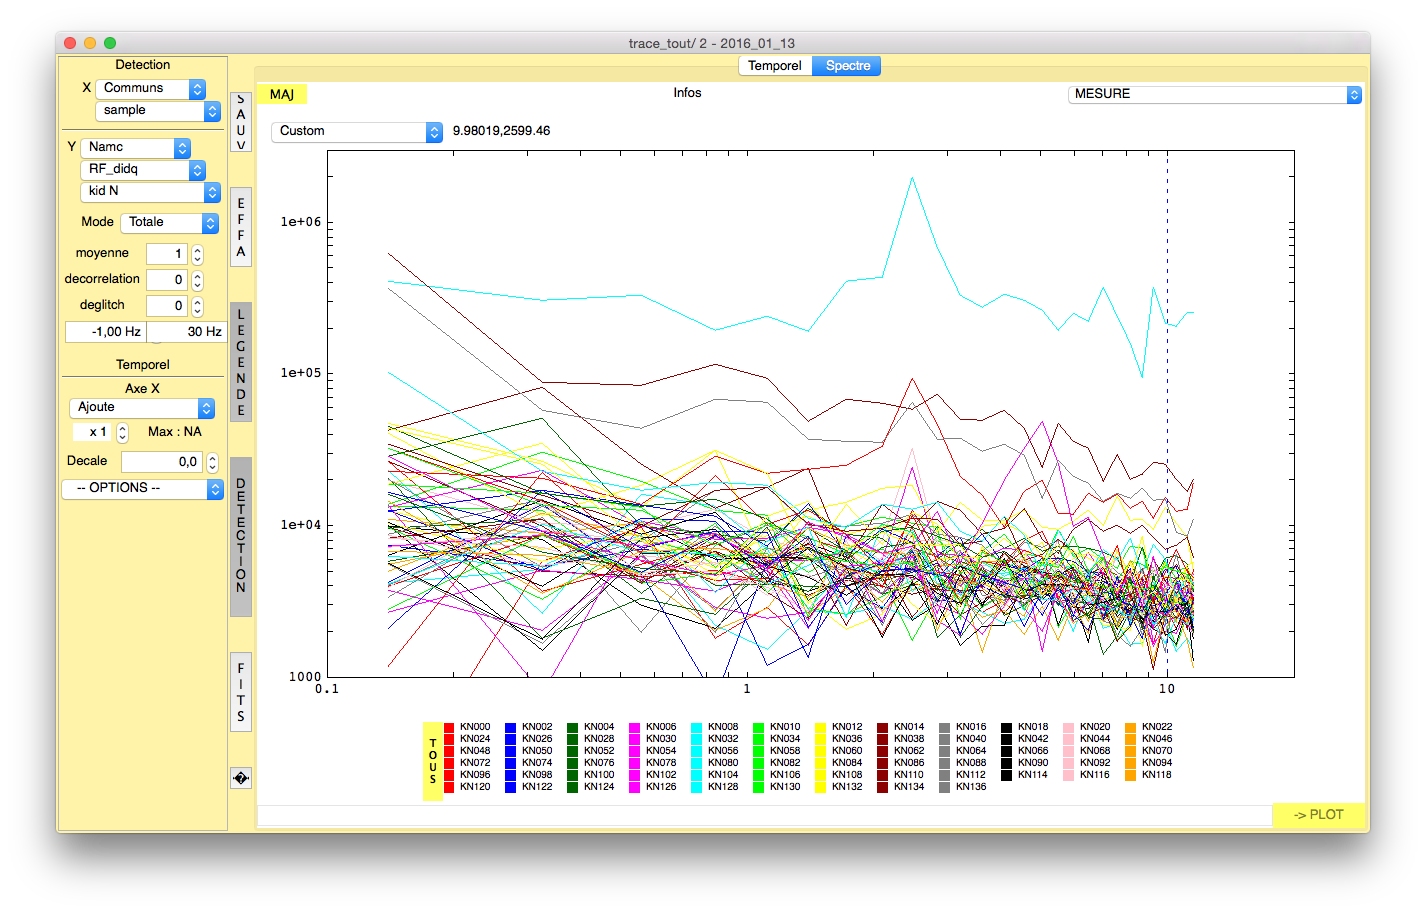Click the yellow TOUS legend button
1426x913 pixels.
tap(433, 761)
